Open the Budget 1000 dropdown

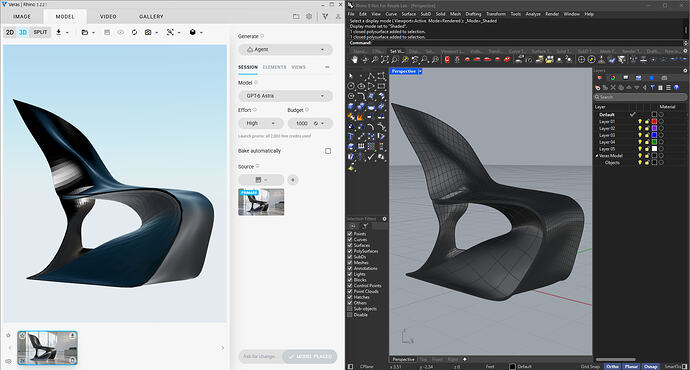coord(310,124)
